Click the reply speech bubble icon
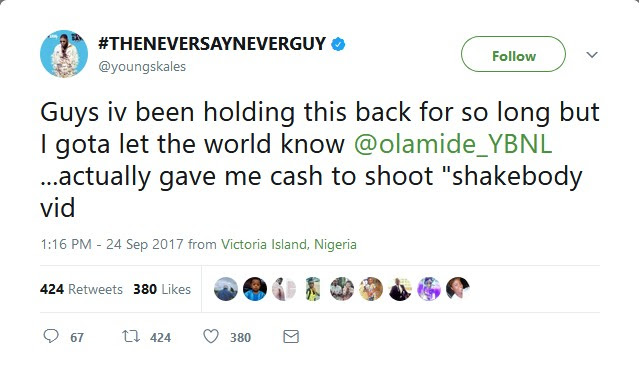The height and width of the screenshot is (372, 639). point(51,337)
